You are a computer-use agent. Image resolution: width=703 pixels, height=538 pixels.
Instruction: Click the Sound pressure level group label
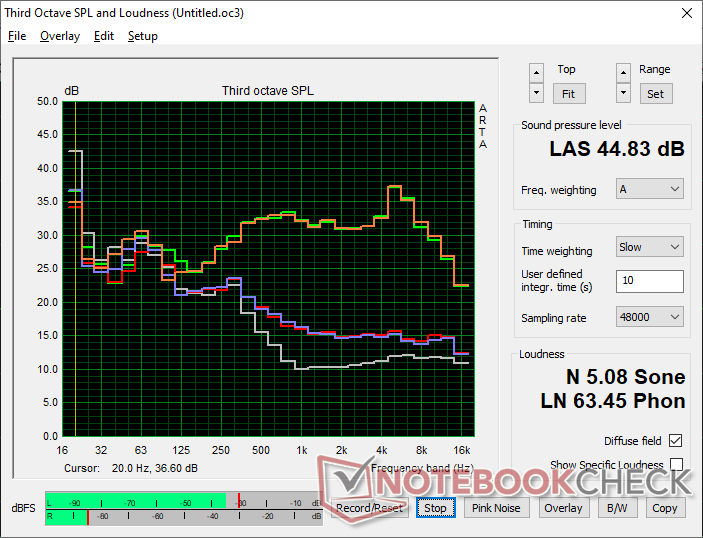click(x=571, y=125)
